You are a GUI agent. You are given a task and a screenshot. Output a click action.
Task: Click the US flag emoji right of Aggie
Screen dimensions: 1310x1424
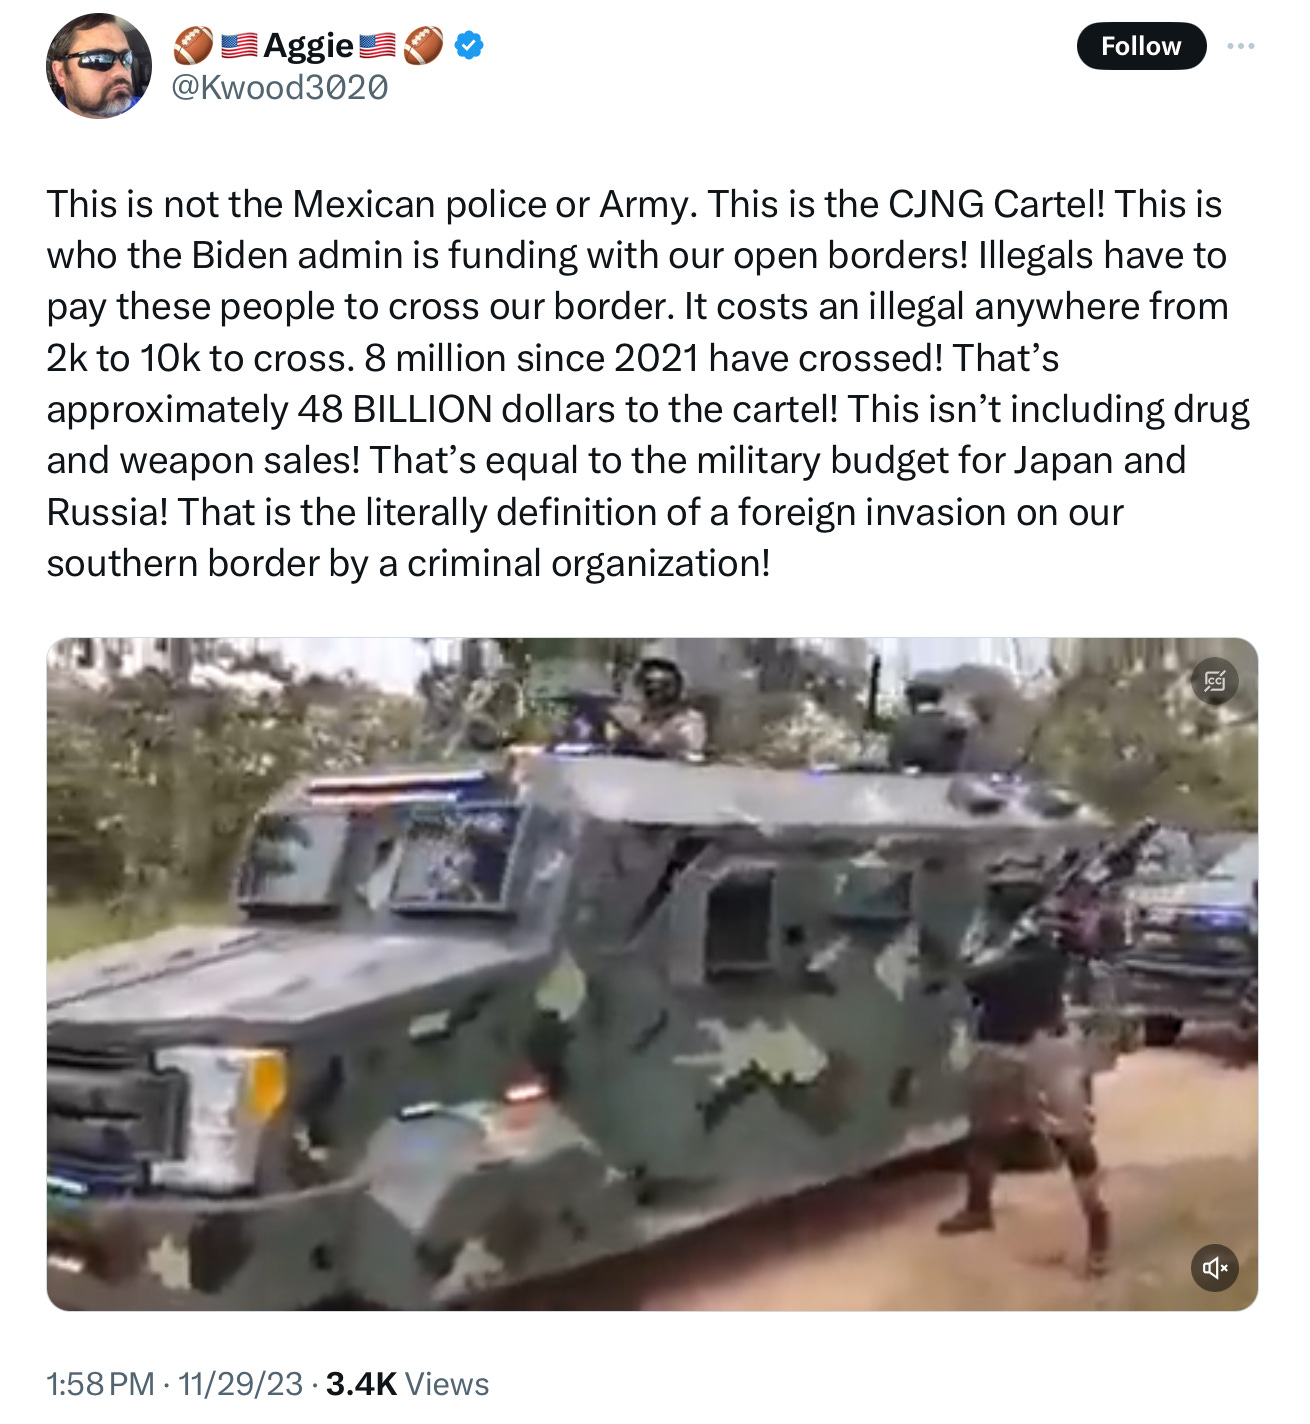coord(377,45)
